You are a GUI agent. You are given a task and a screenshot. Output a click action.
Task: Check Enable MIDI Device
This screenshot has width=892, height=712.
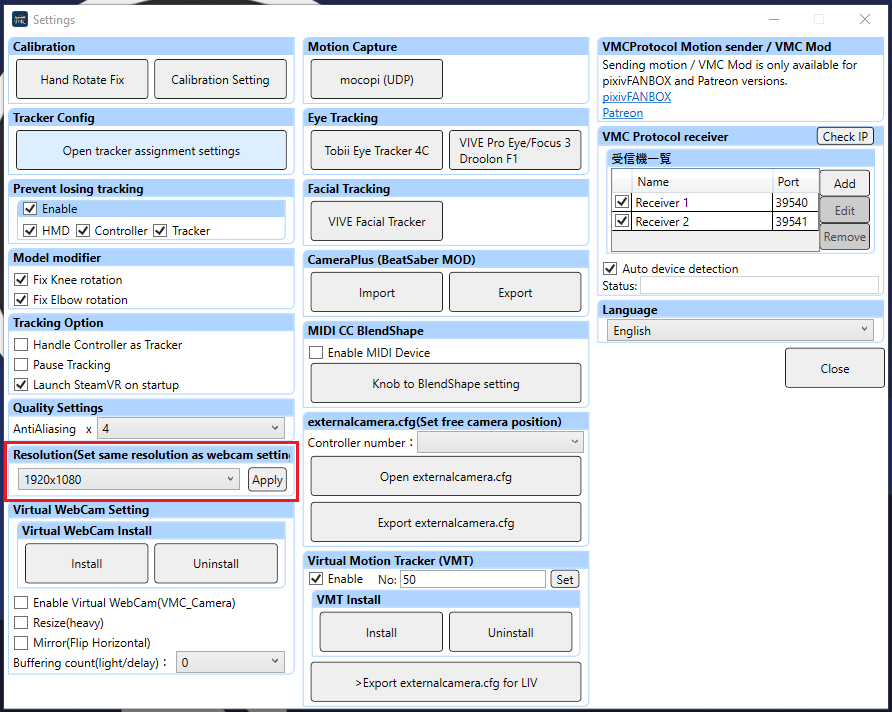click(x=316, y=353)
